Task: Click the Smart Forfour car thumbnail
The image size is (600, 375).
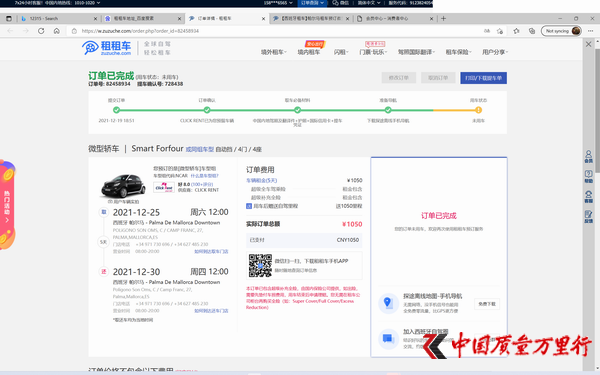Action: (x=123, y=186)
